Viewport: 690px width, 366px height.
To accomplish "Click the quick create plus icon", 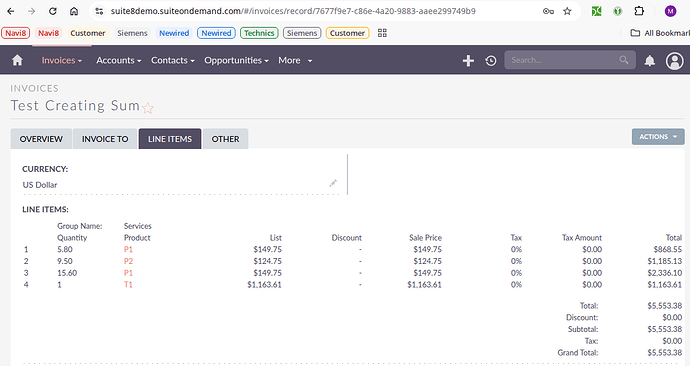I will point(468,60).
